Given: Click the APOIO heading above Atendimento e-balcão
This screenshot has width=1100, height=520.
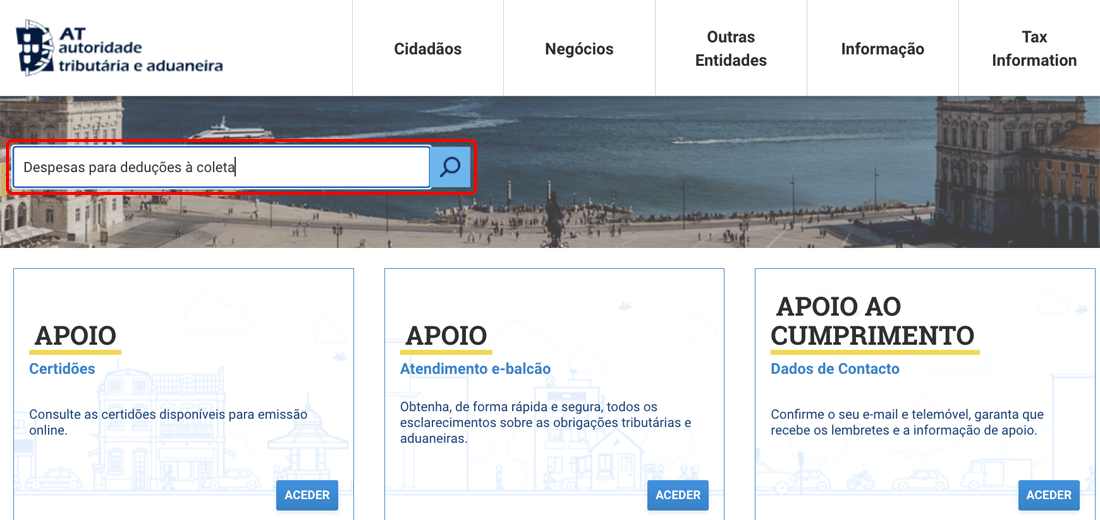Looking at the screenshot, I should point(446,335).
